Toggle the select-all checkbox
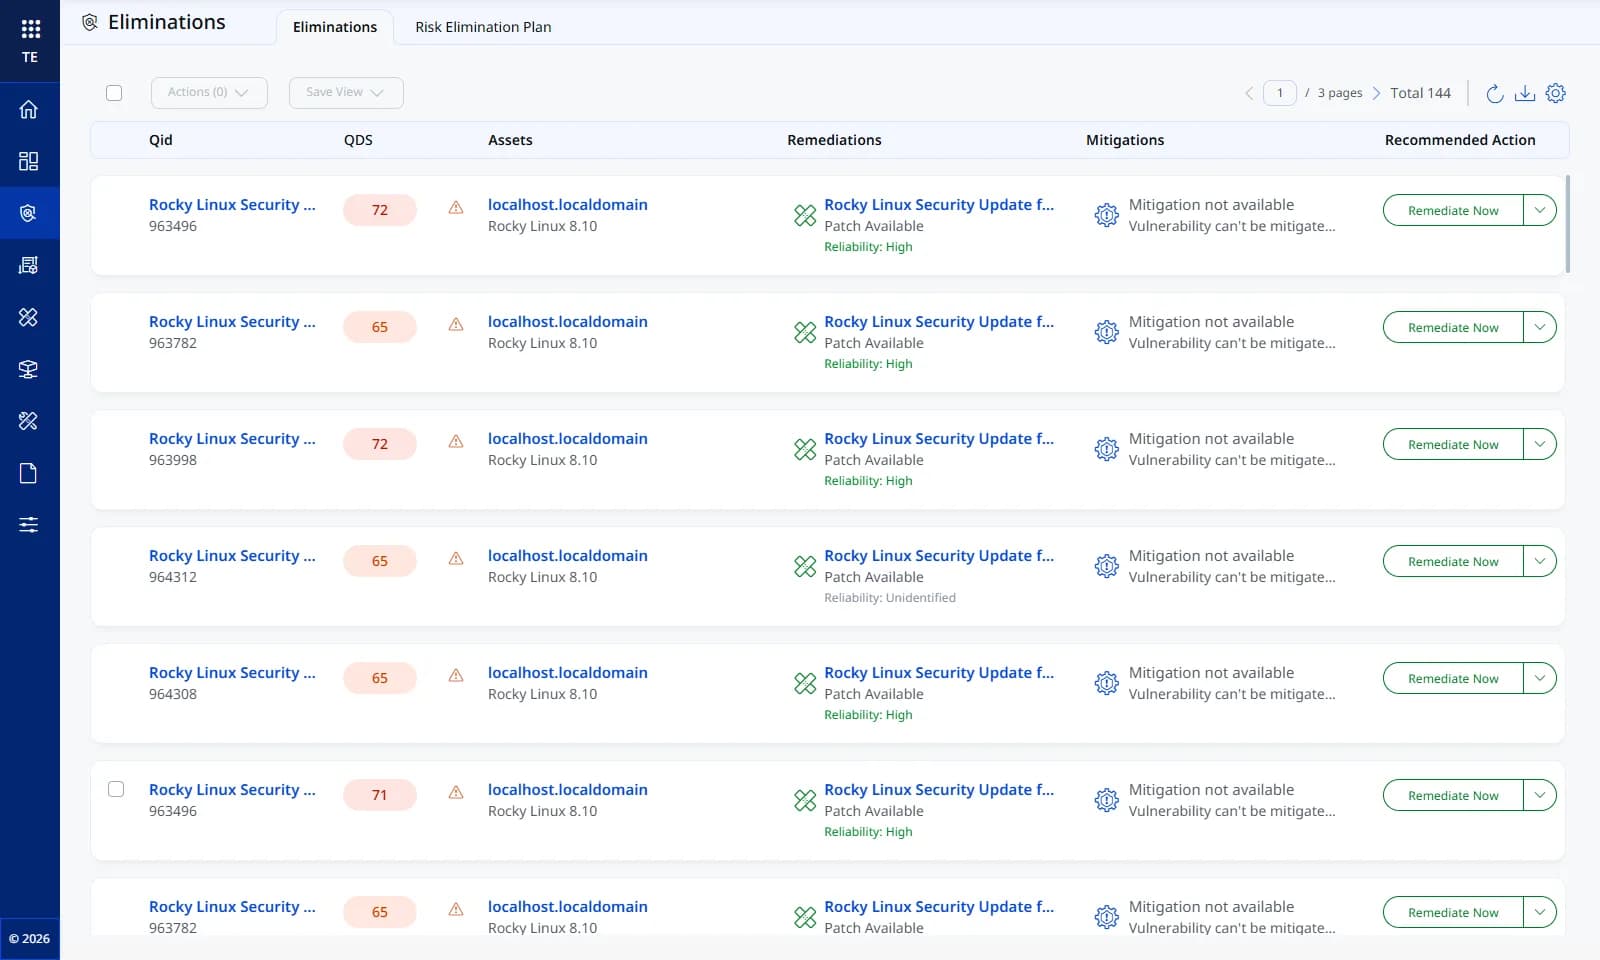1600x960 pixels. click(x=114, y=93)
